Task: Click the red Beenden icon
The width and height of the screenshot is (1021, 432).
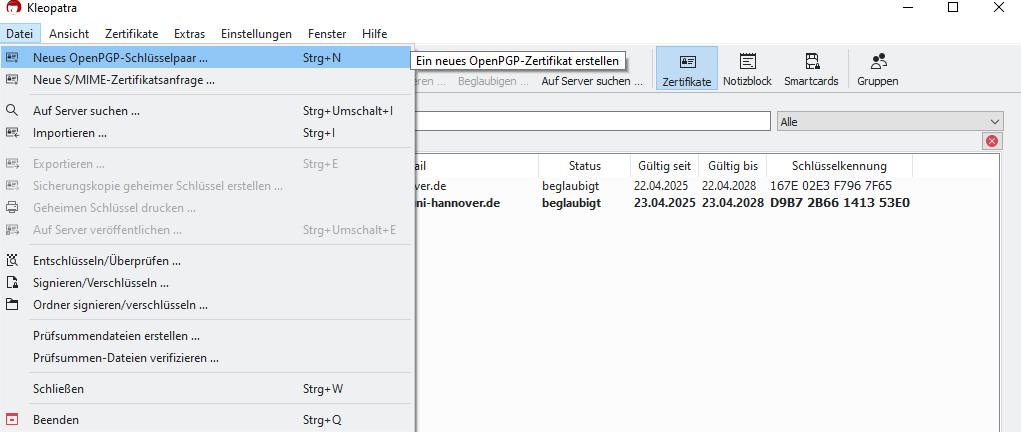Action: [12, 420]
